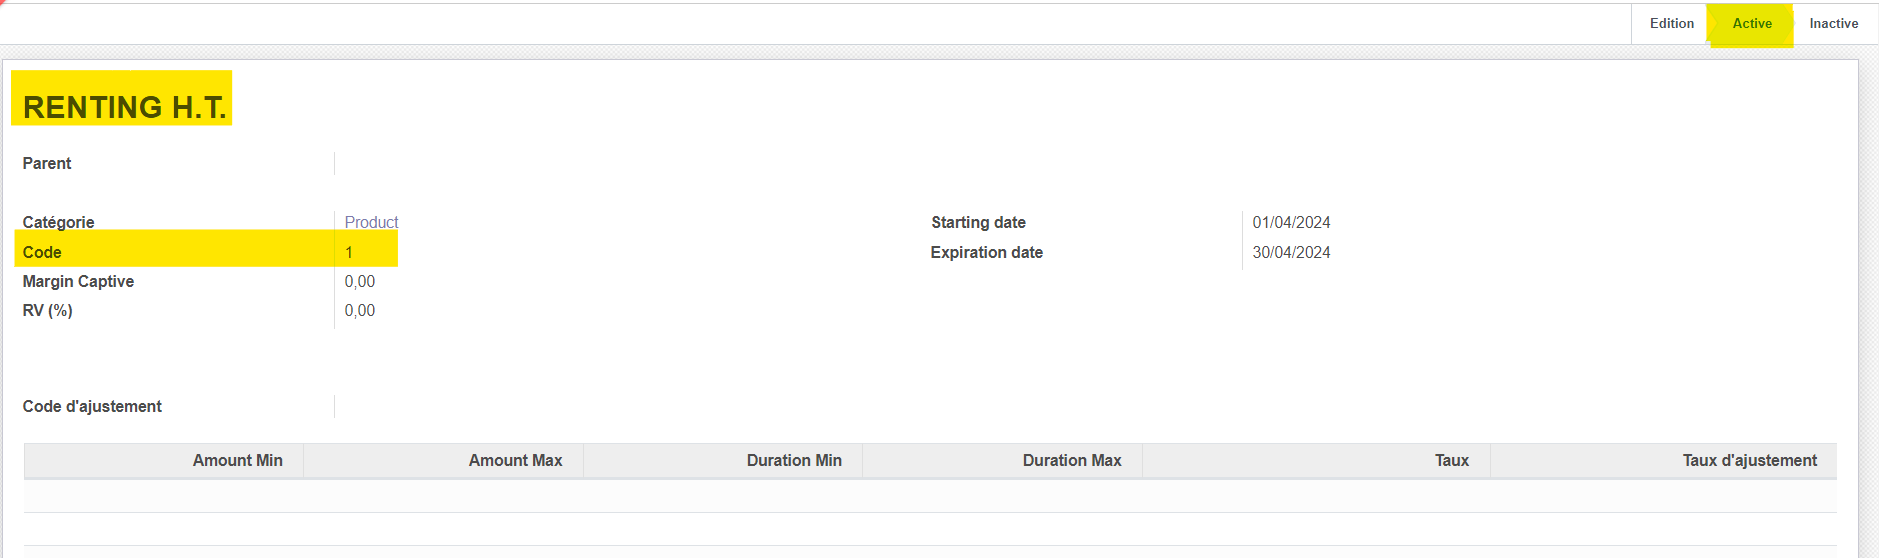Sort by Amount Max column
This screenshot has width=1879, height=558.
[515, 460]
